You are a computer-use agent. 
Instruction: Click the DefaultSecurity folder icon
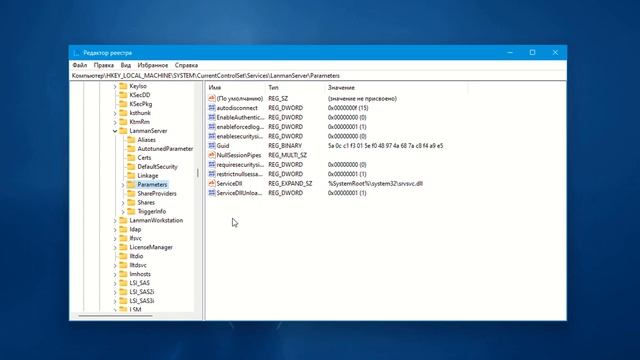pos(131,167)
